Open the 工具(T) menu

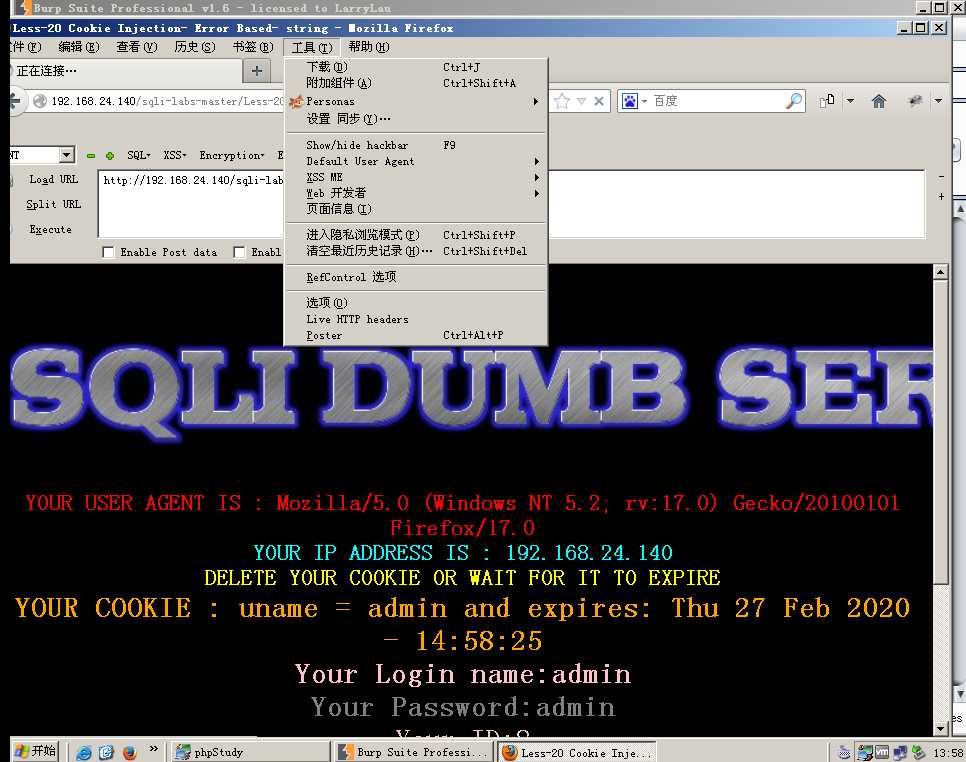tap(312, 47)
